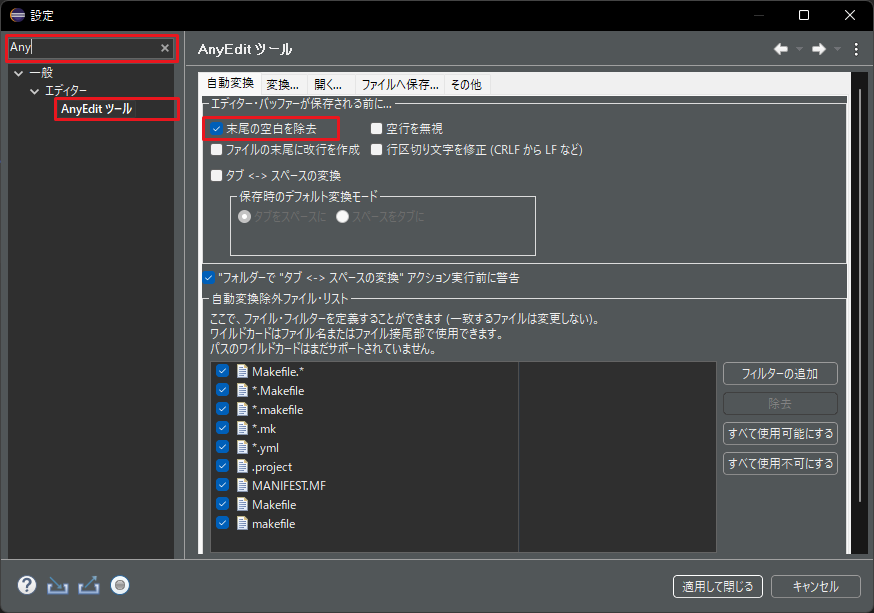Click the Eclipse icon in title bar
Screen dimensions: 874x613
17,15
